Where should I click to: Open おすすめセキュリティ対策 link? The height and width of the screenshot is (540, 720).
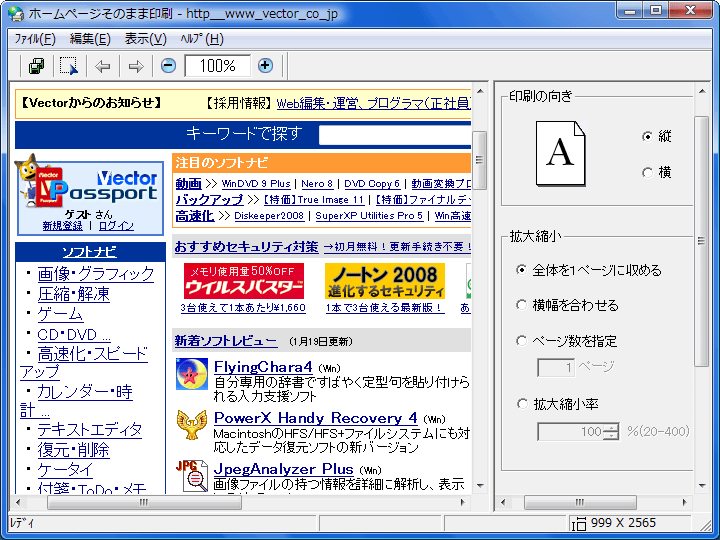point(246,247)
